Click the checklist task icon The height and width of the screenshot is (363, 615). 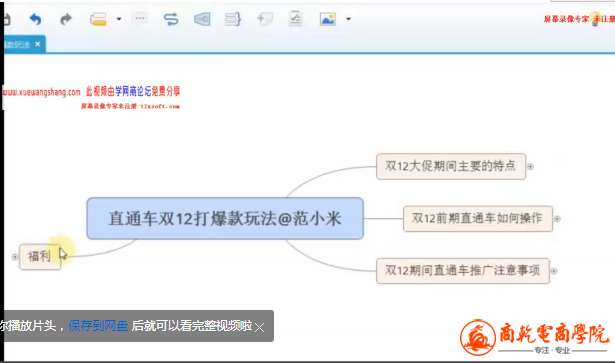coord(295,18)
